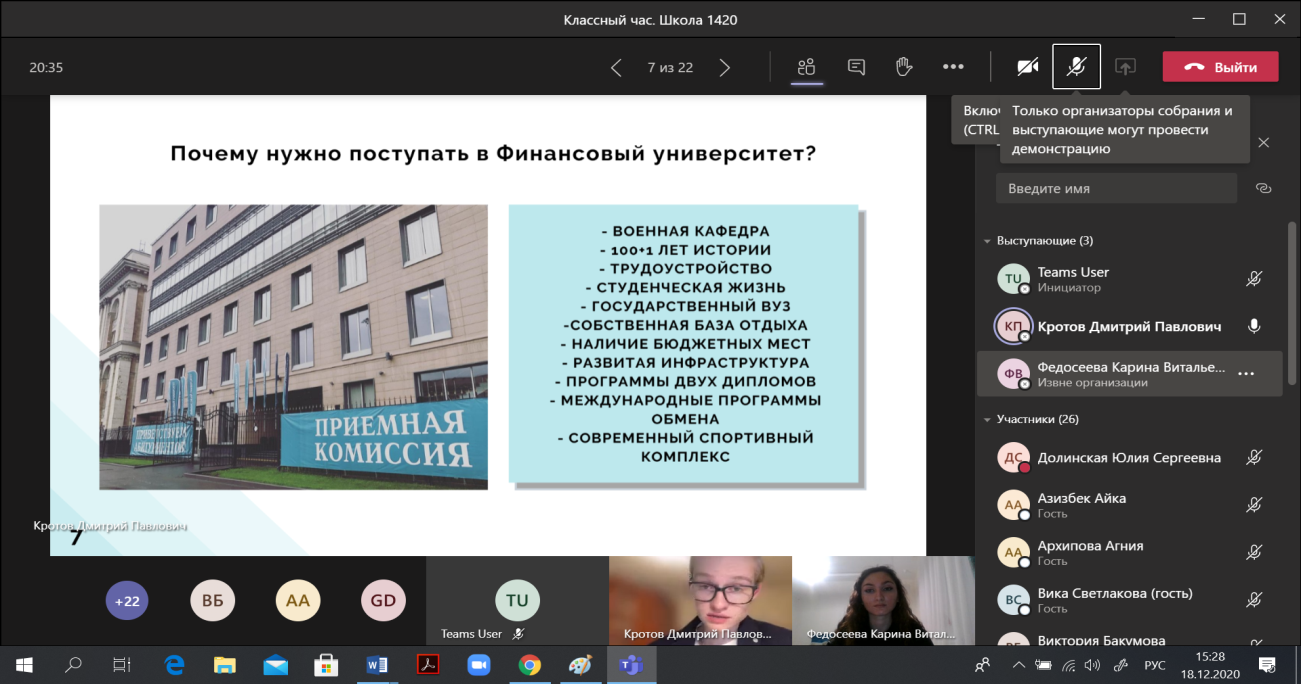Screen dimensions: 1301x684
Task: Open Microsoft Store from taskbar
Action: pos(326,664)
